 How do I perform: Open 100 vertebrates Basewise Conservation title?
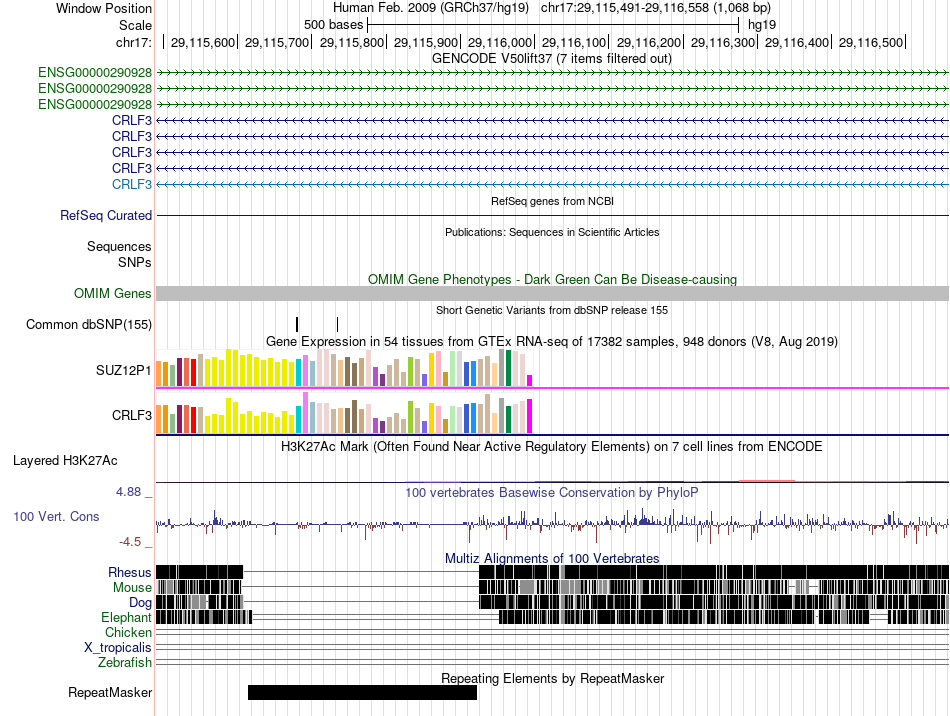552,492
